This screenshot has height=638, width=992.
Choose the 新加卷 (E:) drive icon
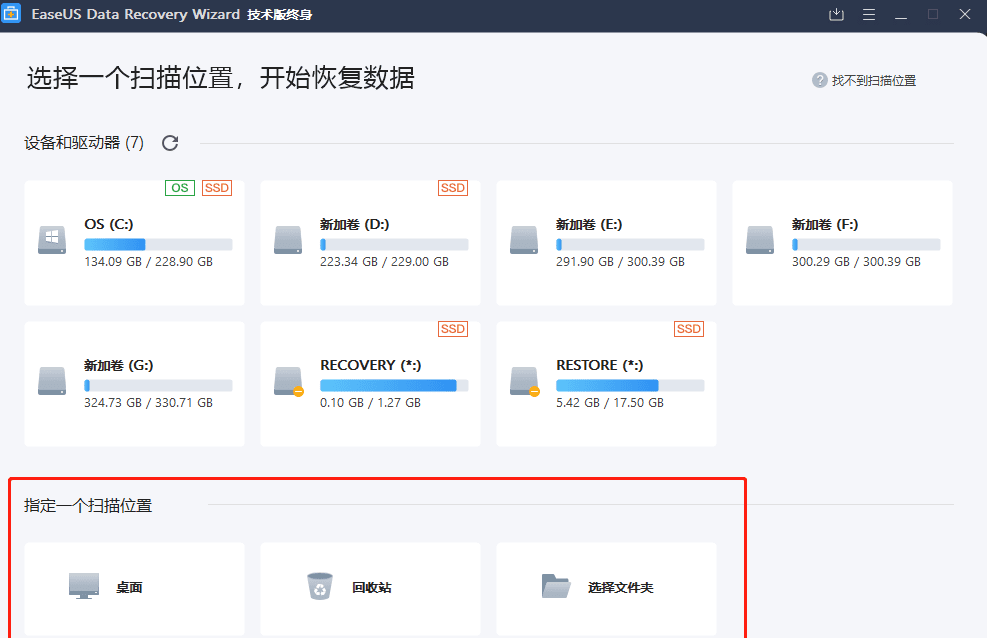(x=524, y=240)
